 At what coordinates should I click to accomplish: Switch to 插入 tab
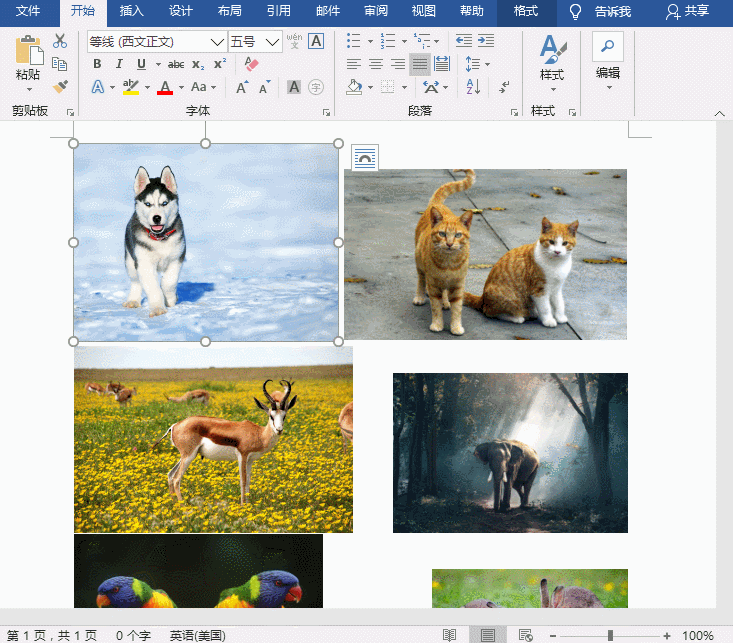(x=132, y=11)
